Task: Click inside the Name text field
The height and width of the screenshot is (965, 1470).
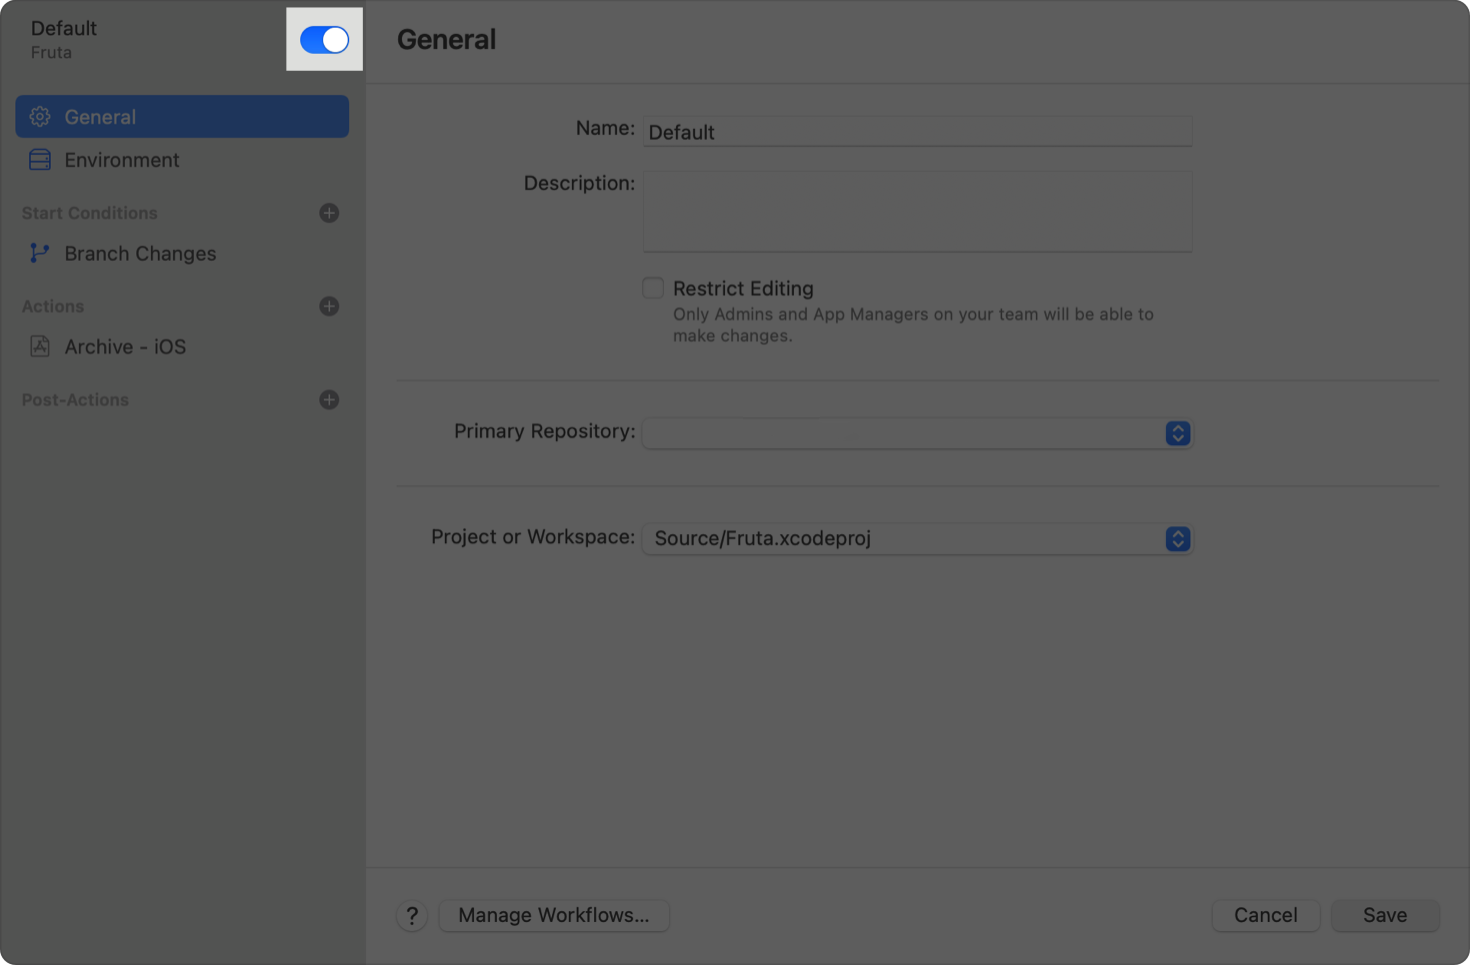Action: click(x=917, y=131)
